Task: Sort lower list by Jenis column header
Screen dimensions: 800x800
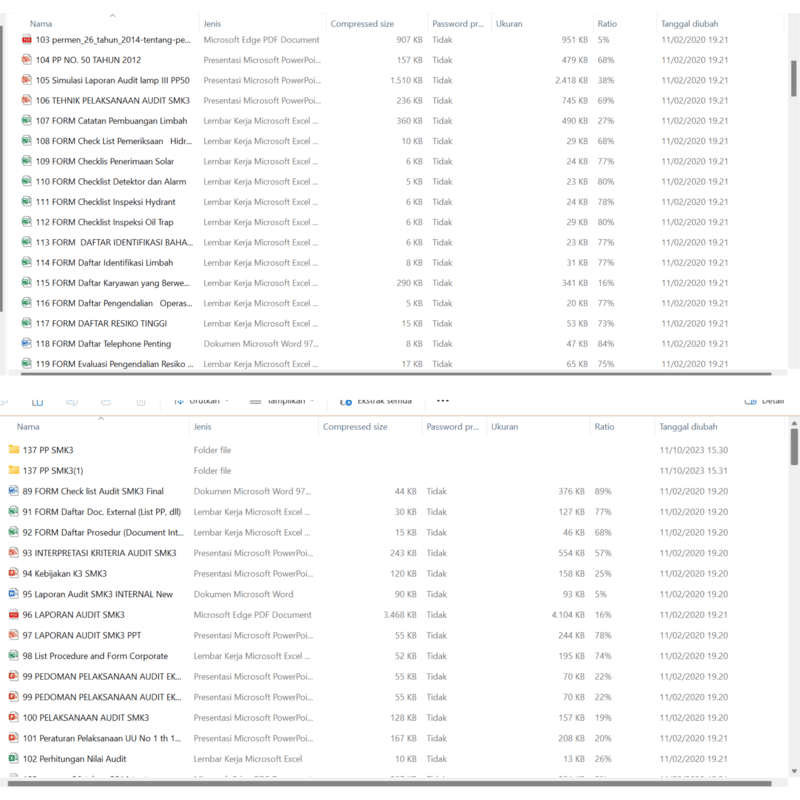Action: [202, 427]
